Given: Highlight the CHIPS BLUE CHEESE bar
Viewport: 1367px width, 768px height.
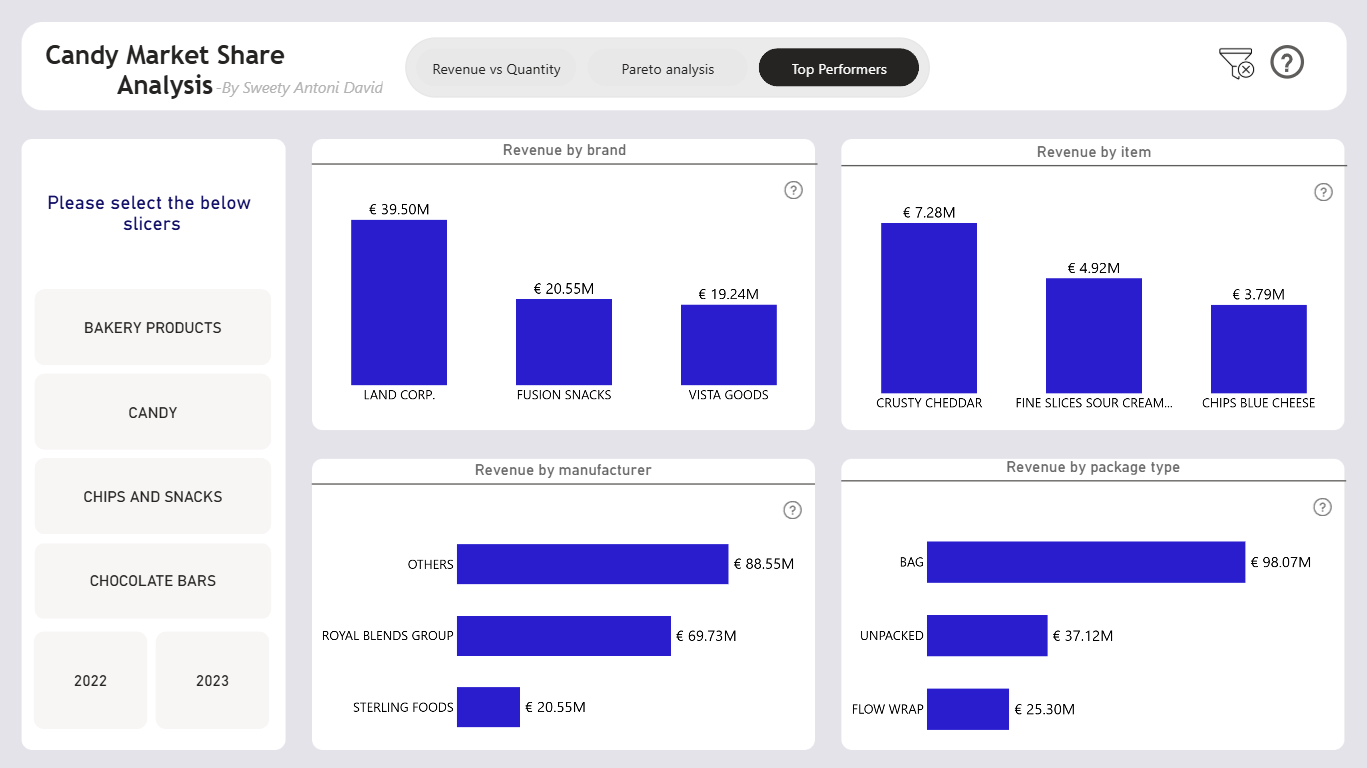Looking at the screenshot, I should 1259,349.
